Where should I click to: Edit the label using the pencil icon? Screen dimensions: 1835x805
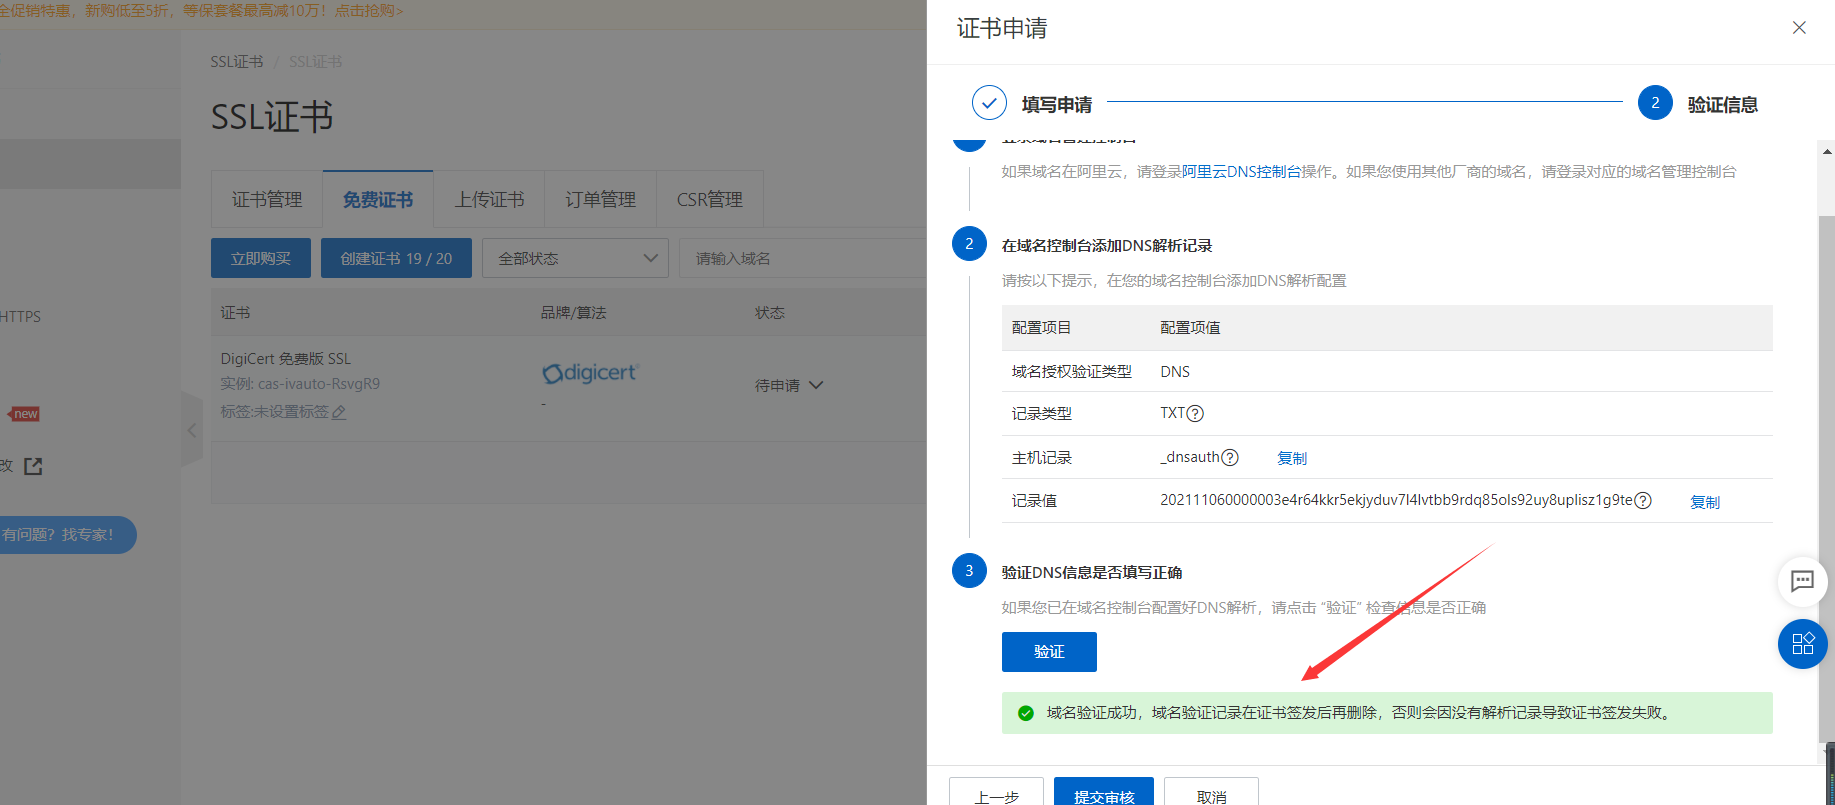coord(339,412)
